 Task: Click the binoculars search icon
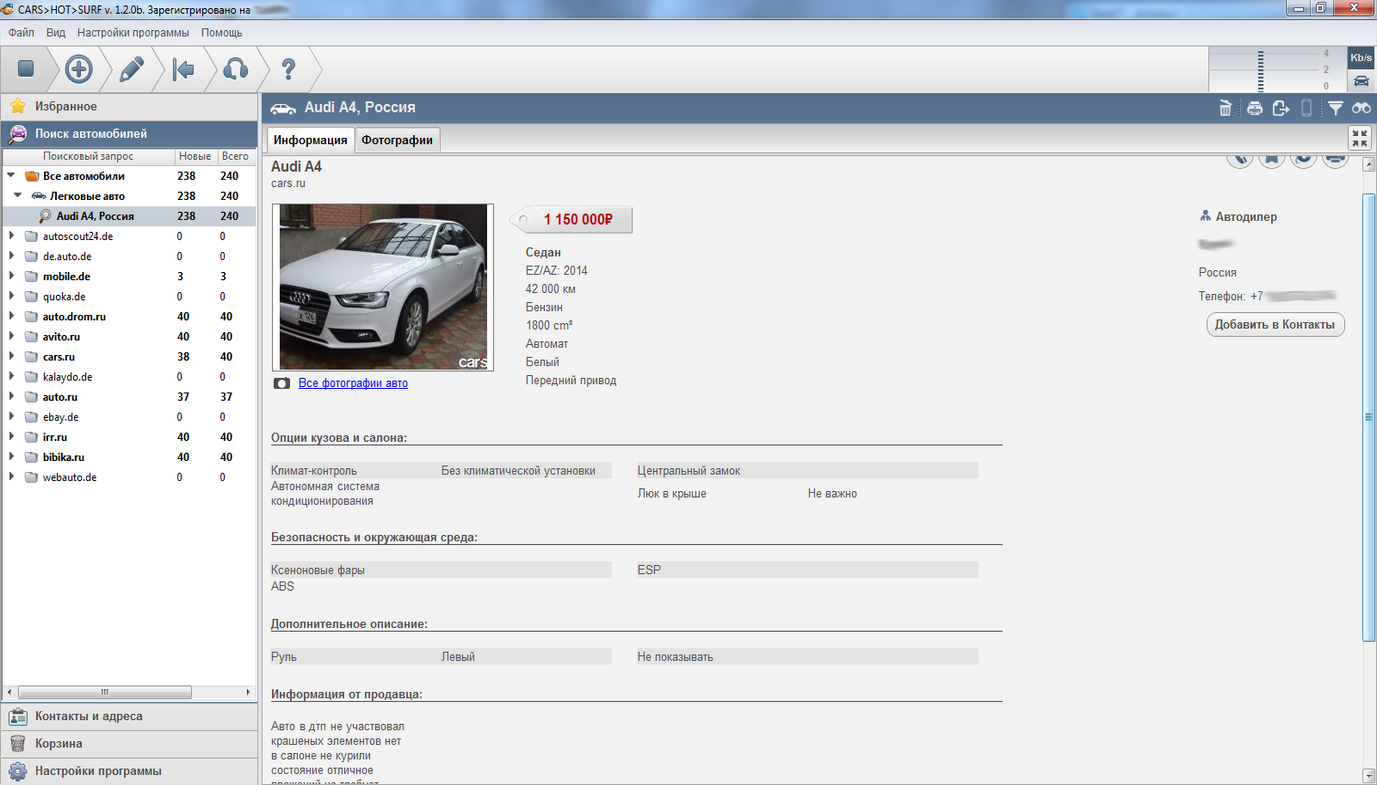coord(1361,108)
